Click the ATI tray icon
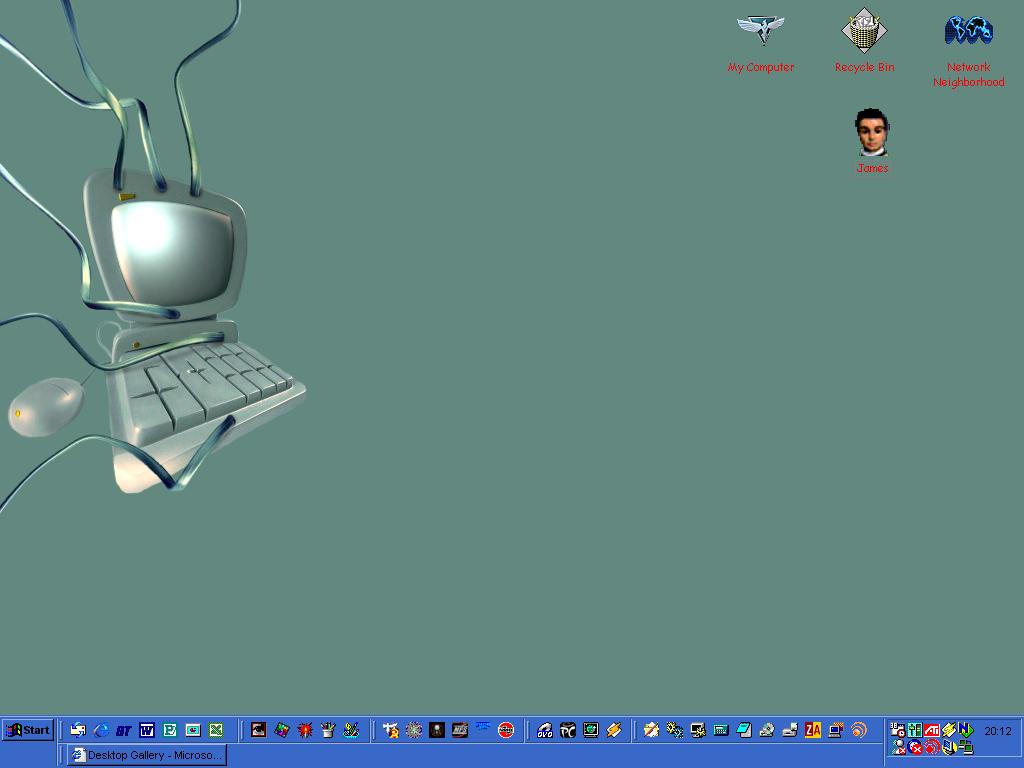This screenshot has height=768, width=1024. point(931,730)
